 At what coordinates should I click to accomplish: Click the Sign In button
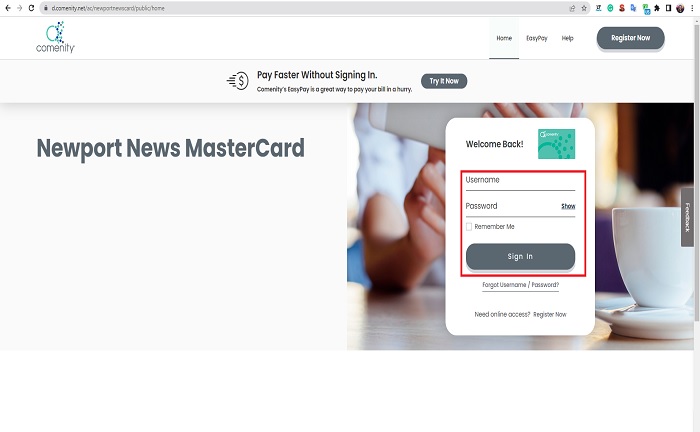520,257
